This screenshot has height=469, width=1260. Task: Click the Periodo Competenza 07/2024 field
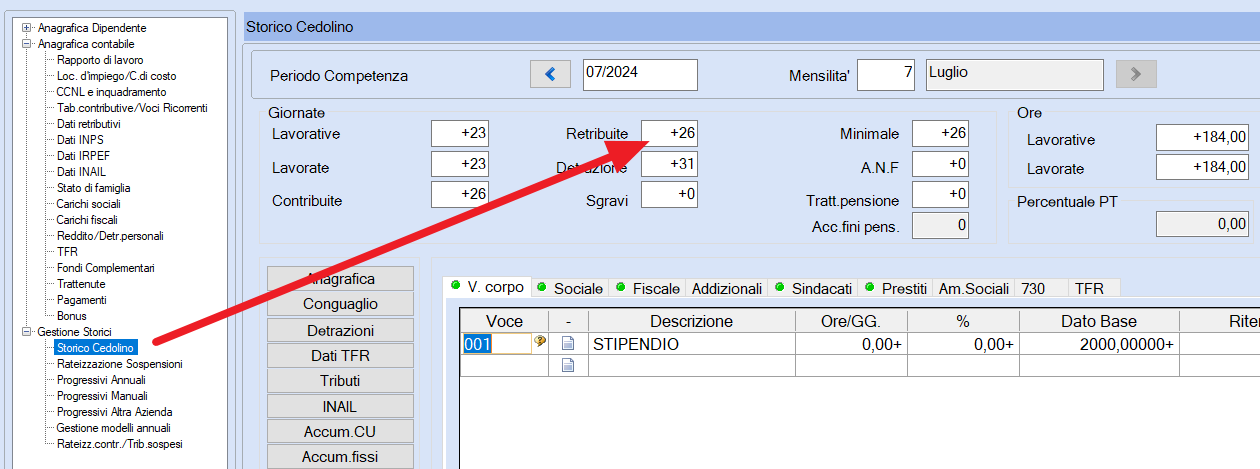click(x=639, y=74)
